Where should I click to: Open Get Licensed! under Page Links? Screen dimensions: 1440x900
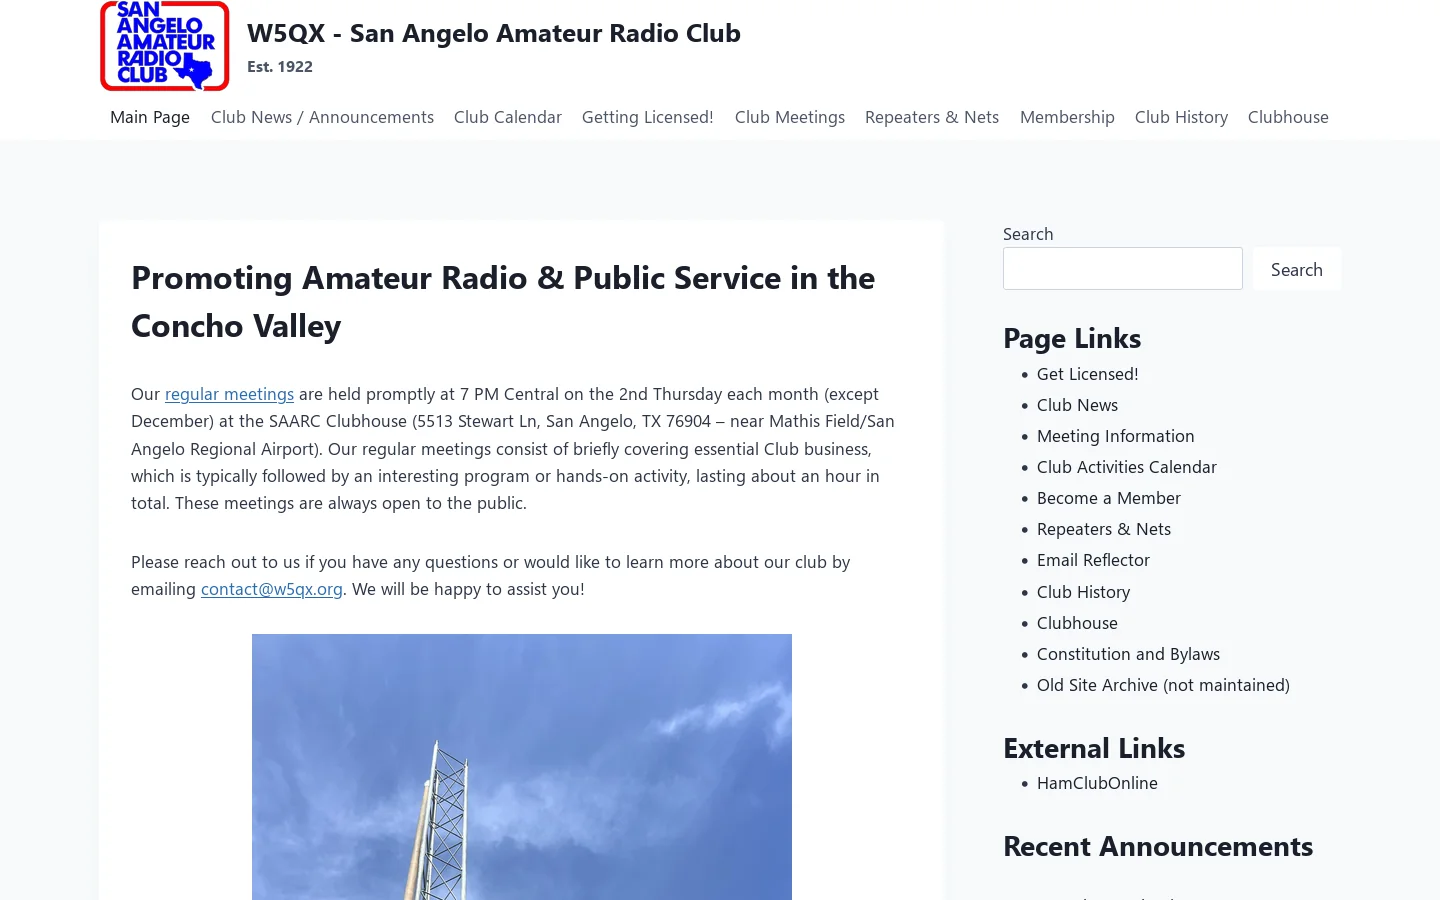[x=1088, y=374]
